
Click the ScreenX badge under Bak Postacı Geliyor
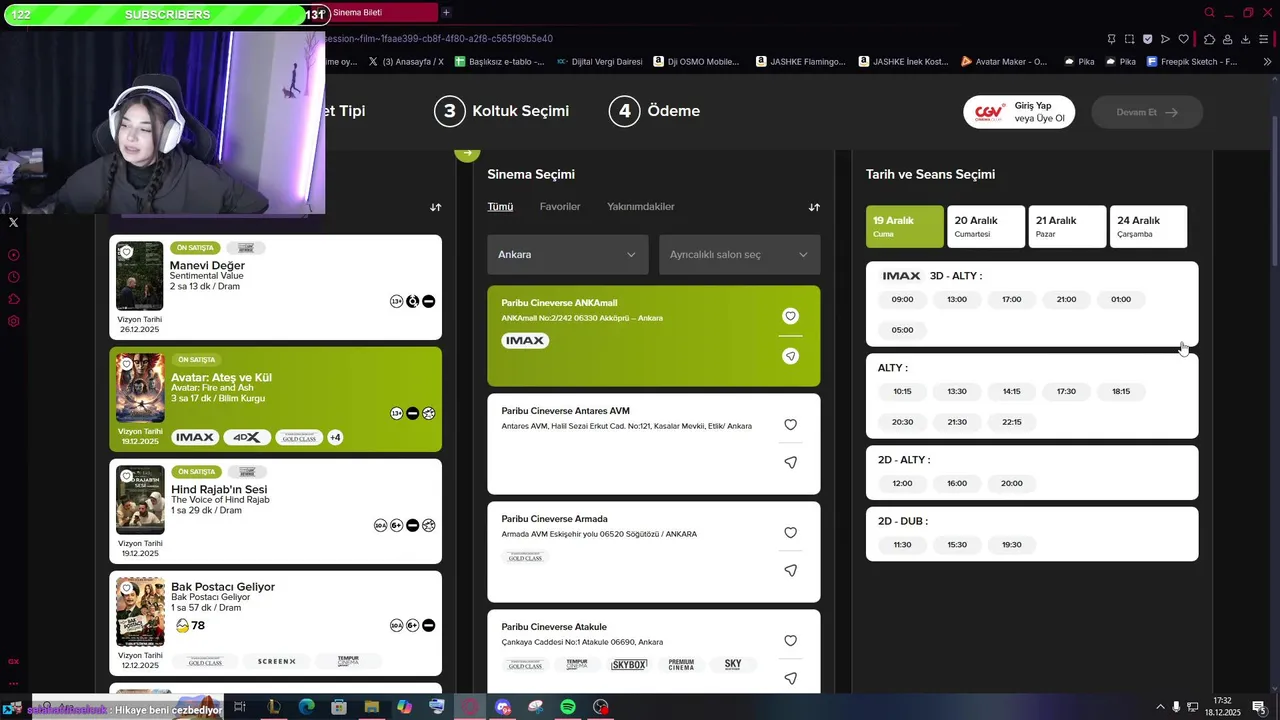(x=276, y=661)
